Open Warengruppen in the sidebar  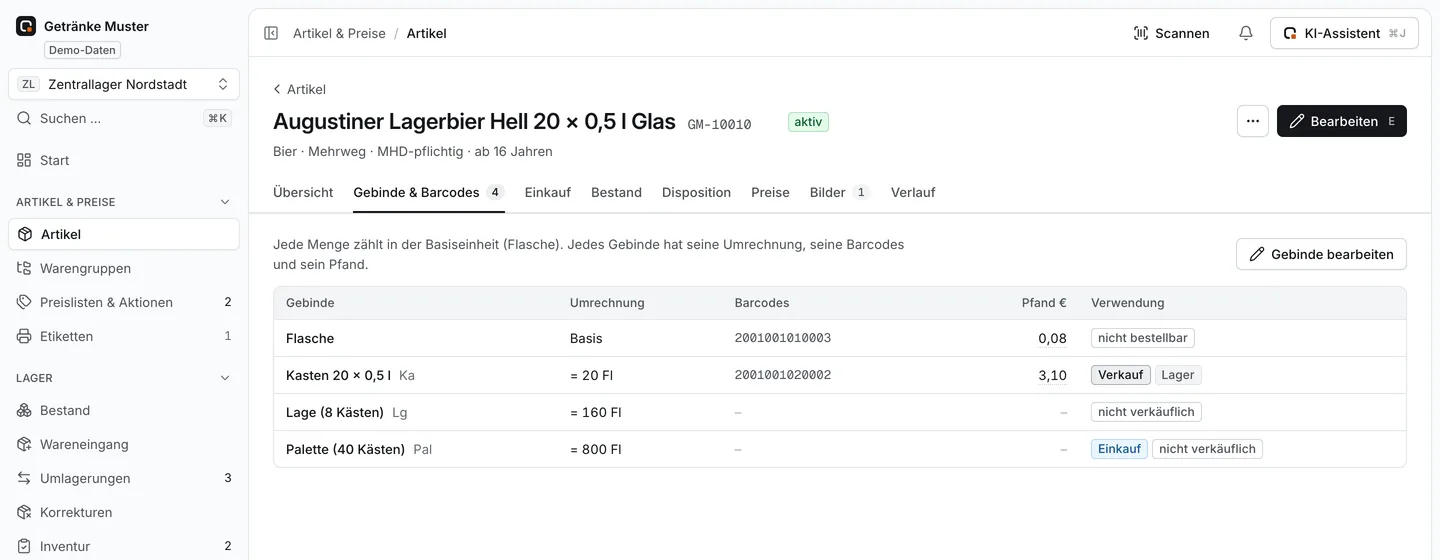coord(124,268)
